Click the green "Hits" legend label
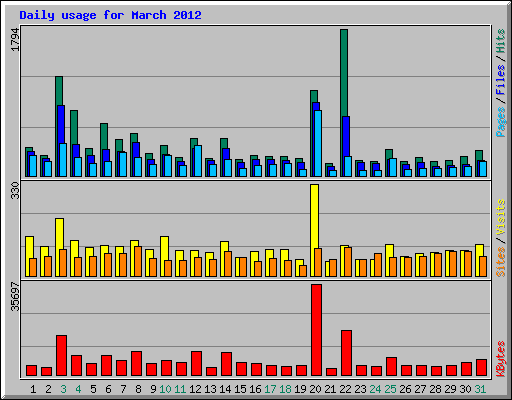512x400 pixels. pyautogui.click(x=501, y=41)
